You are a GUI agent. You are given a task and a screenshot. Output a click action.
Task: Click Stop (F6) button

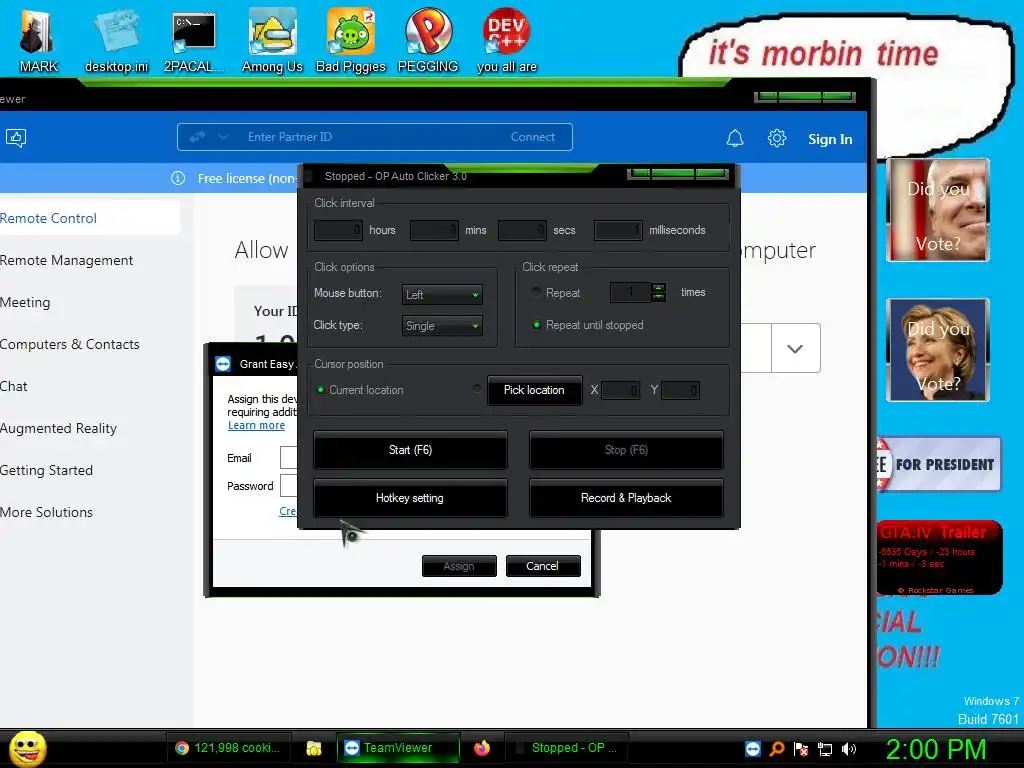pyautogui.click(x=626, y=450)
